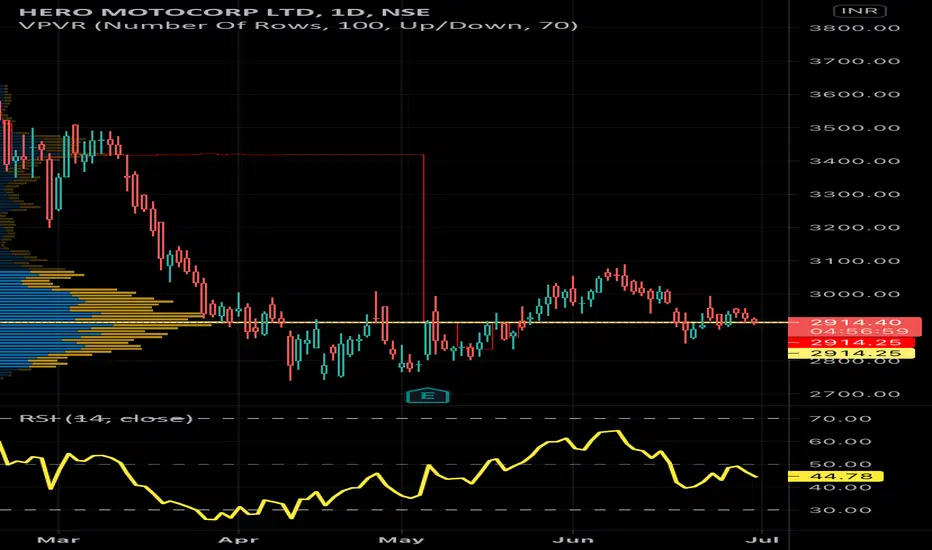
Task: Open the INR currency selector
Action: point(859,11)
